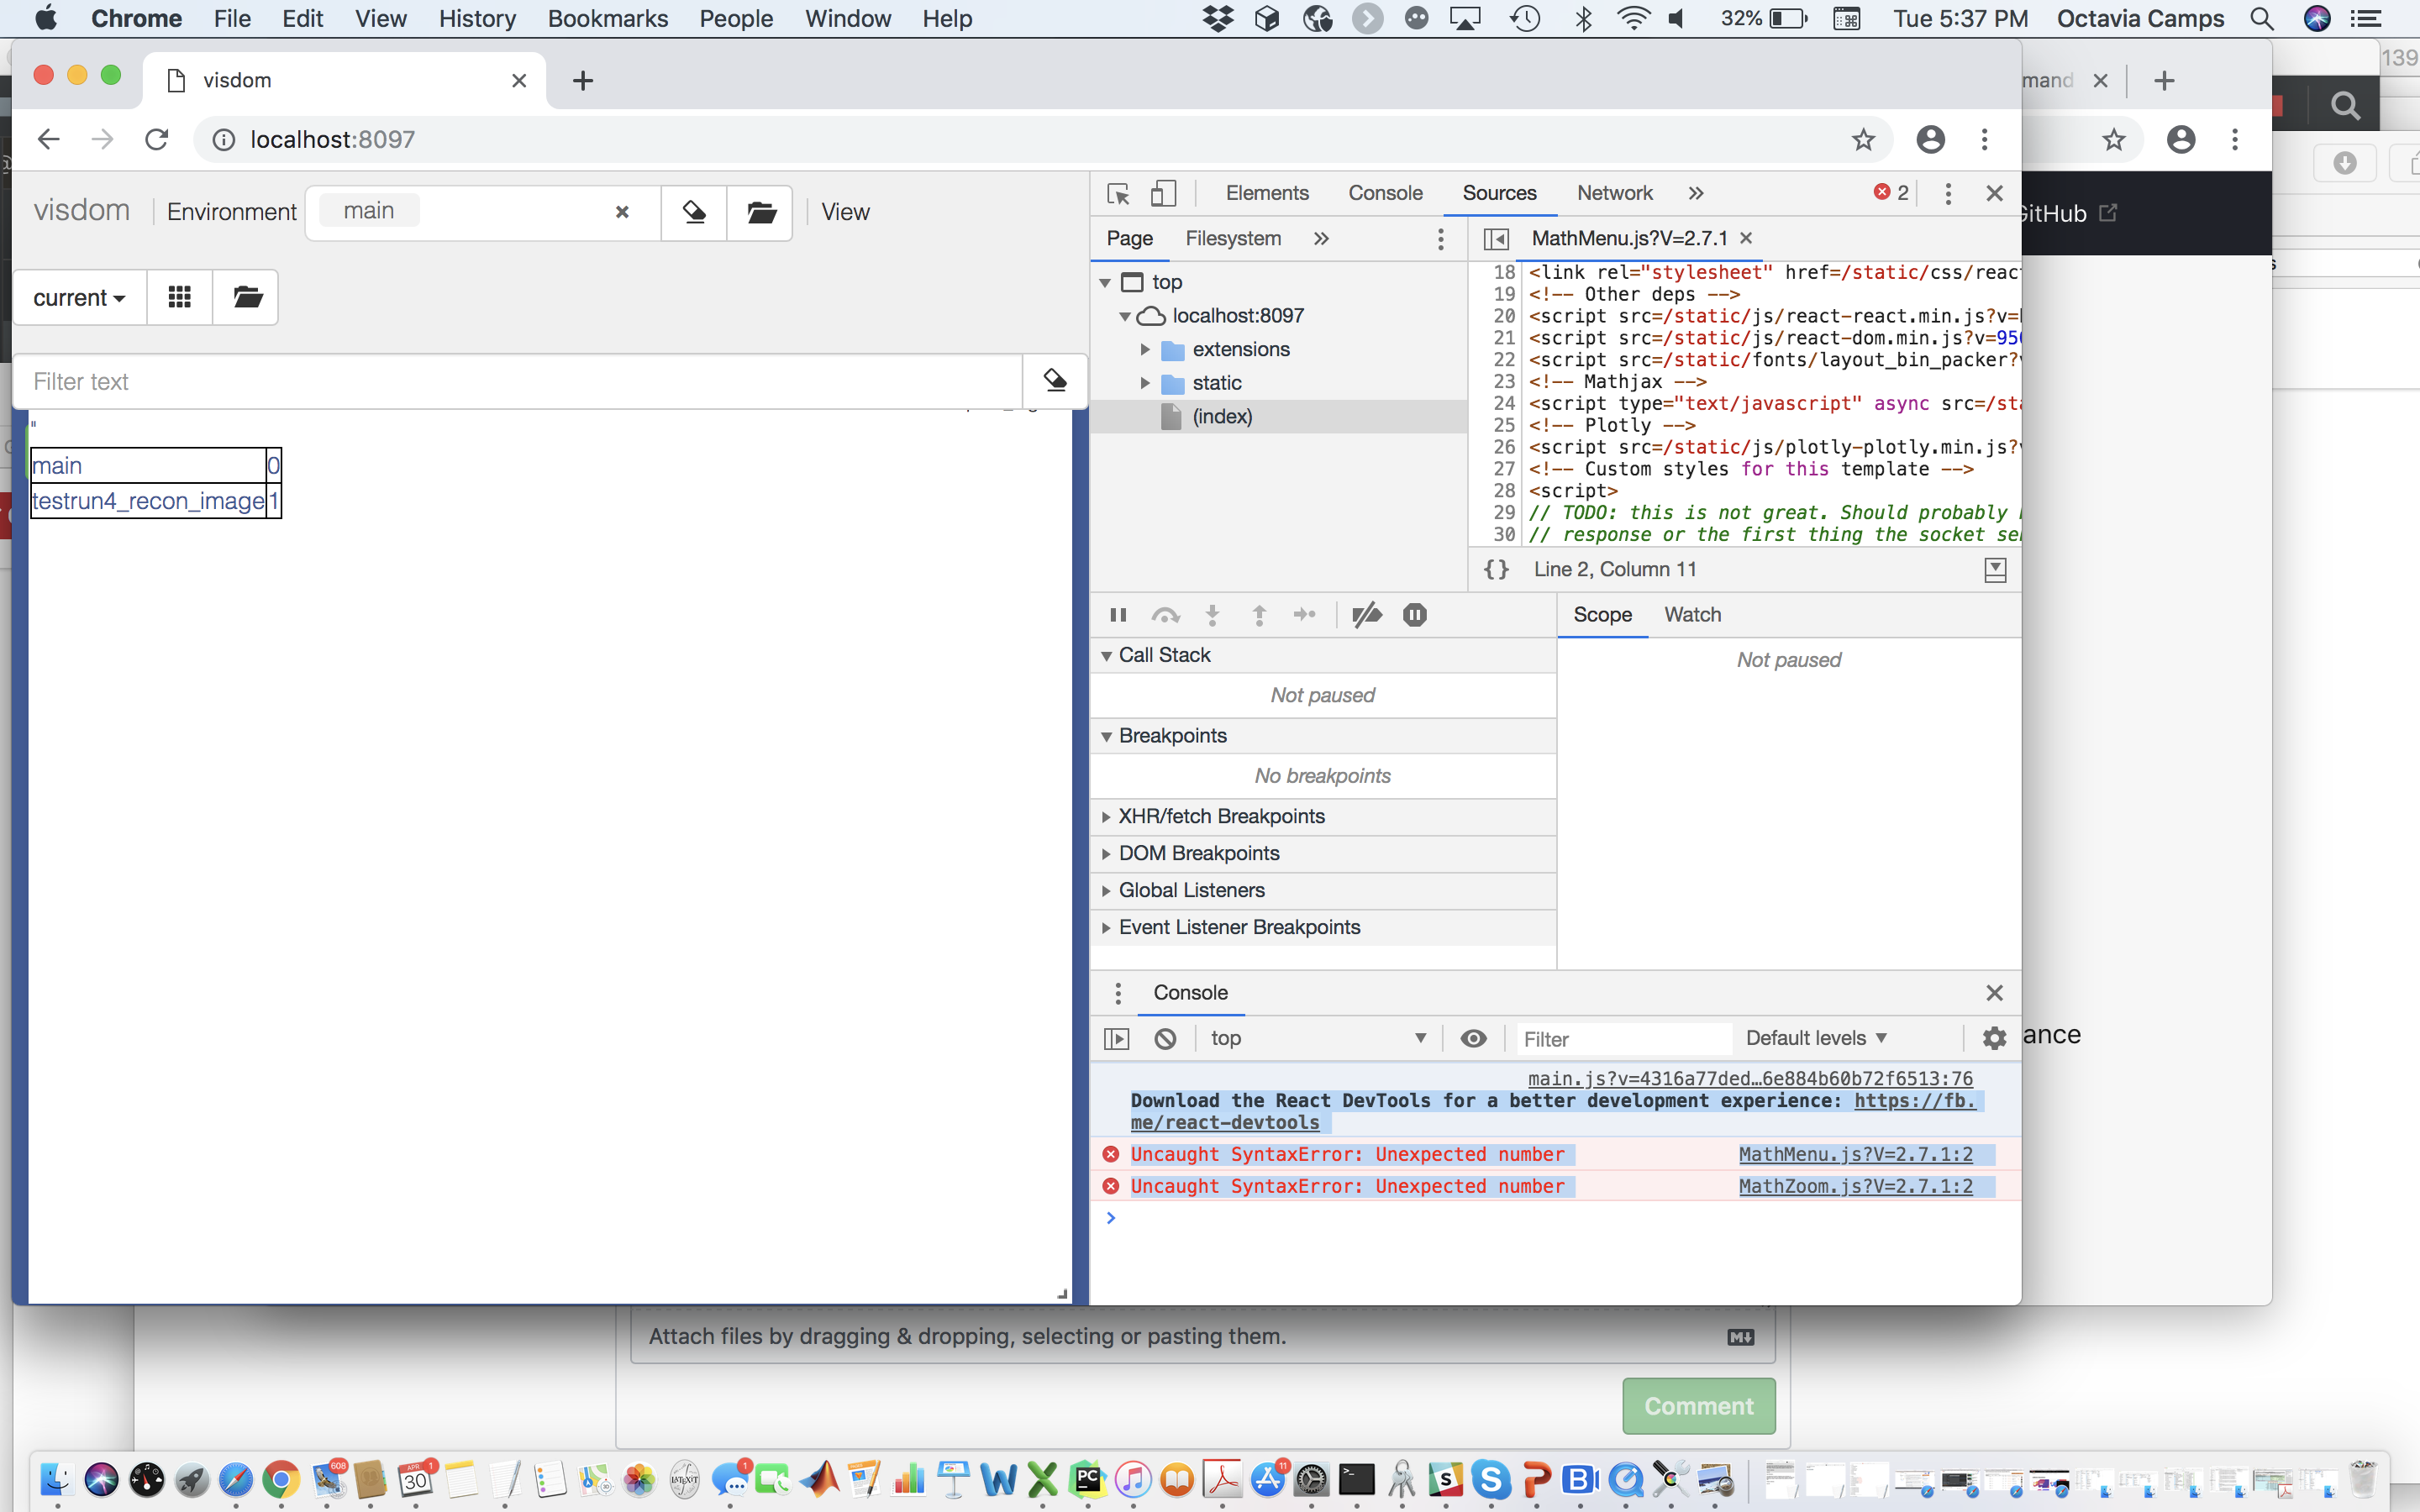Image resolution: width=2420 pixels, height=1512 pixels.
Task: Switch to the Network tab
Action: [x=1613, y=193]
